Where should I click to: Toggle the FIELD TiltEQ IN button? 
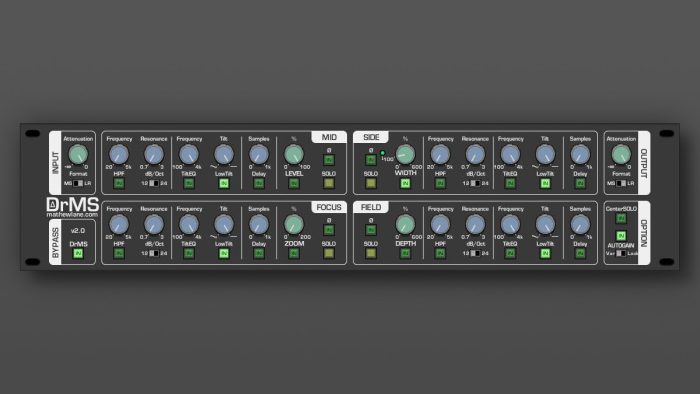click(510, 253)
